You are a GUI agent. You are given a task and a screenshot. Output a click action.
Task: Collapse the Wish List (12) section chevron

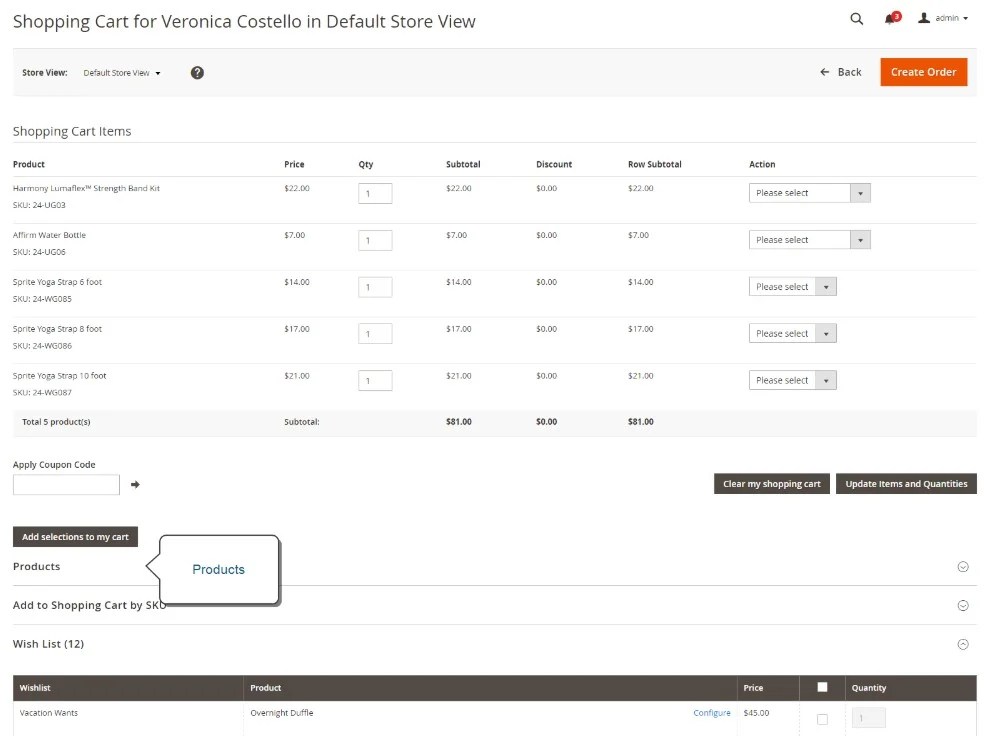[963, 644]
